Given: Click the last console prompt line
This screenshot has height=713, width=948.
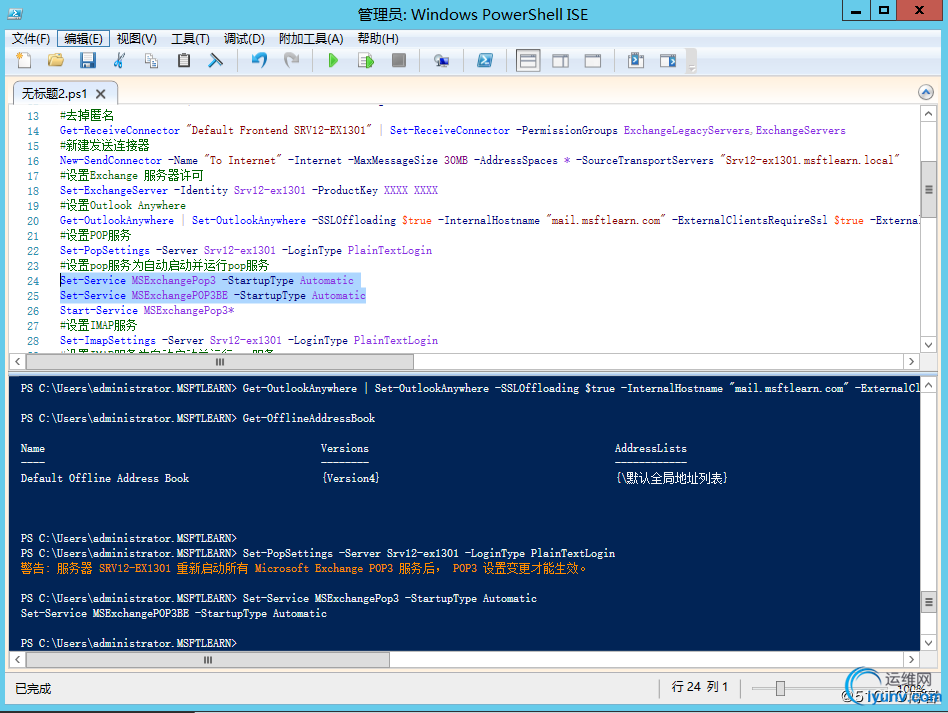Looking at the screenshot, I should (129, 643).
